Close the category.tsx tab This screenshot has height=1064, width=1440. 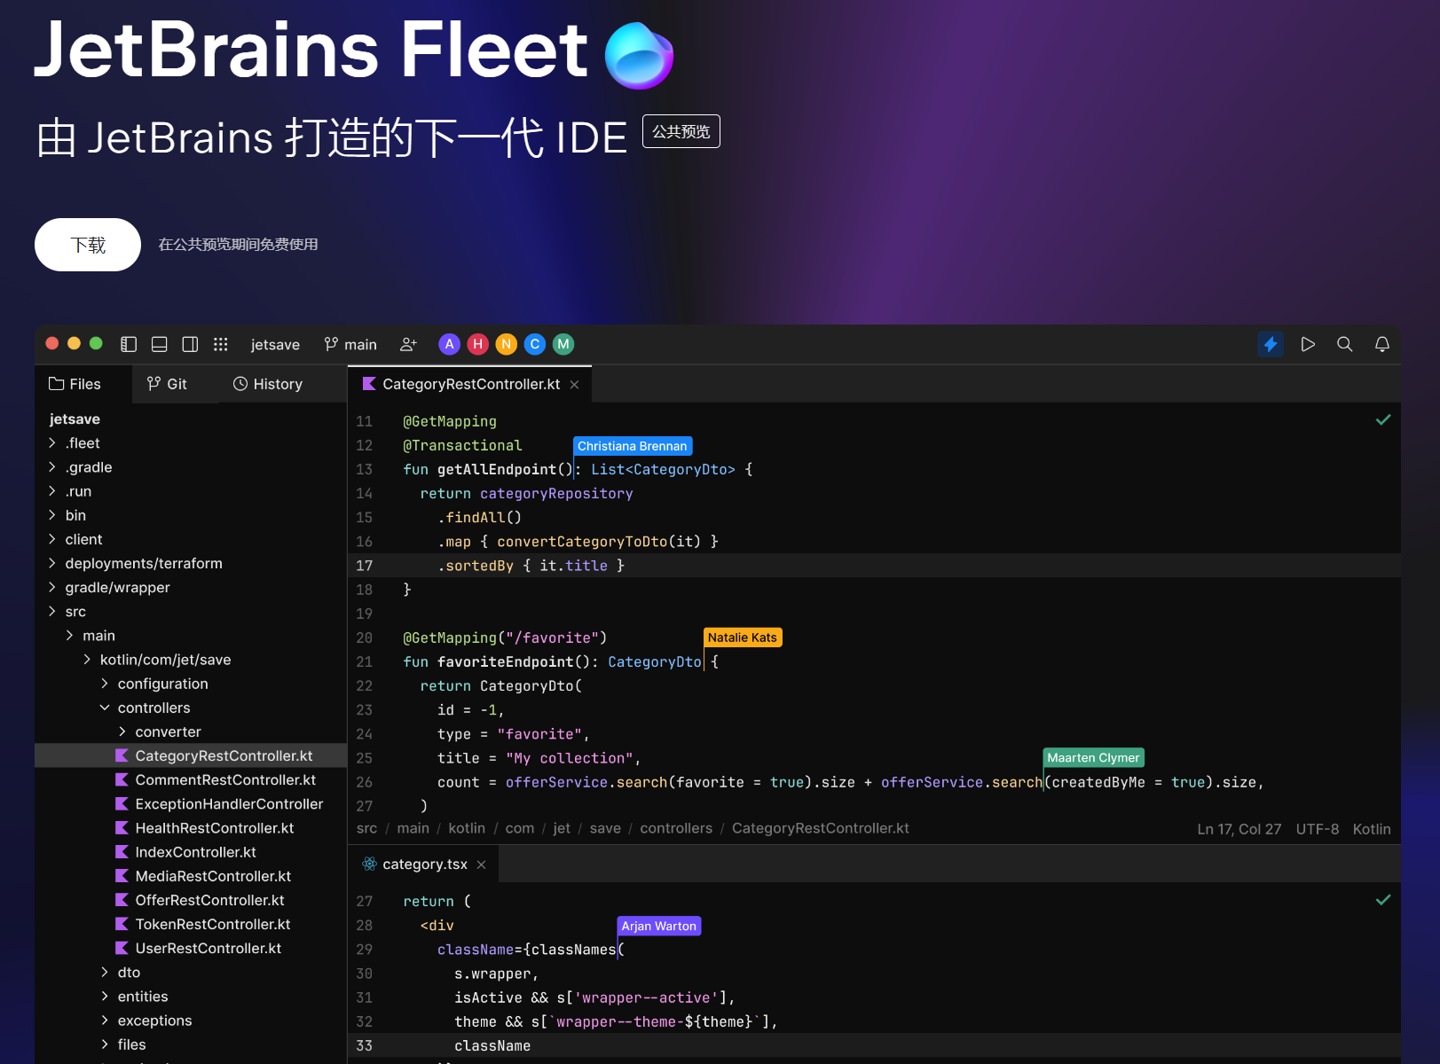(482, 865)
